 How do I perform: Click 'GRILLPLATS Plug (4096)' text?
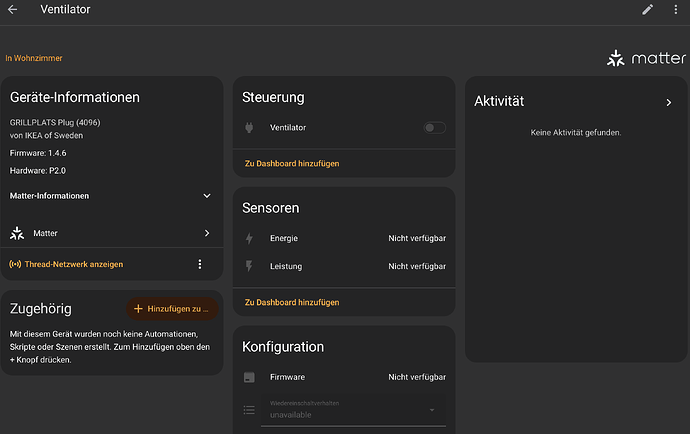point(55,122)
